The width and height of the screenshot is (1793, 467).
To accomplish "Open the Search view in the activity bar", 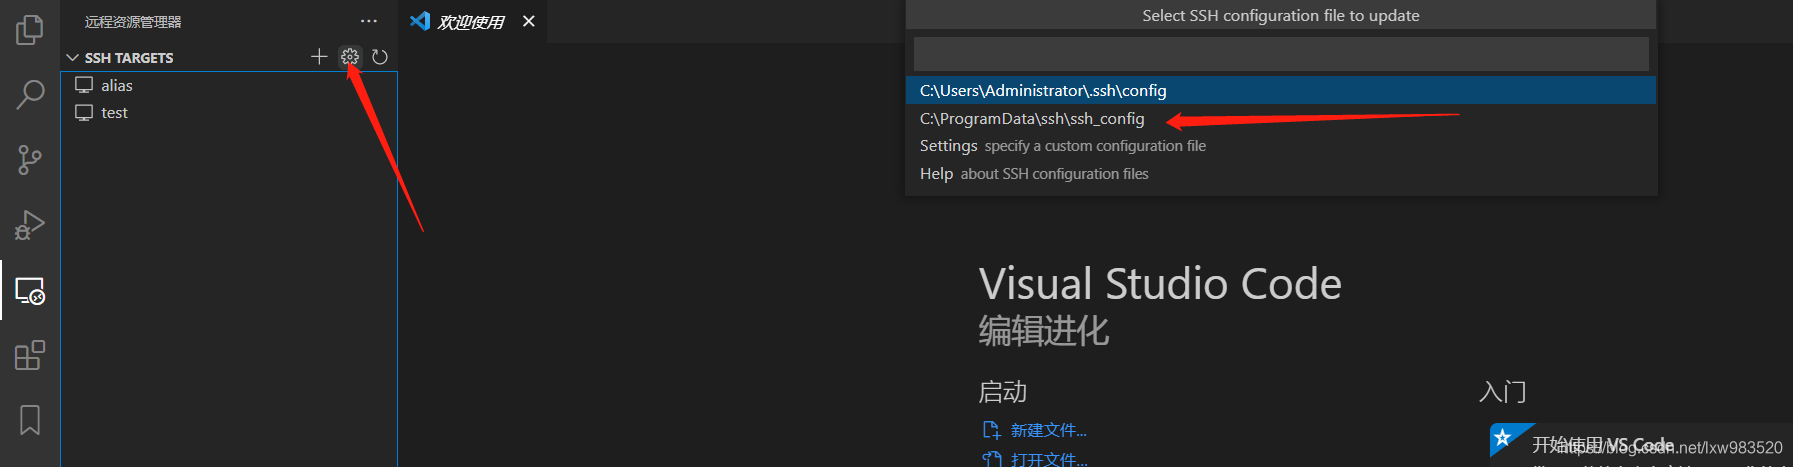I will (x=30, y=95).
